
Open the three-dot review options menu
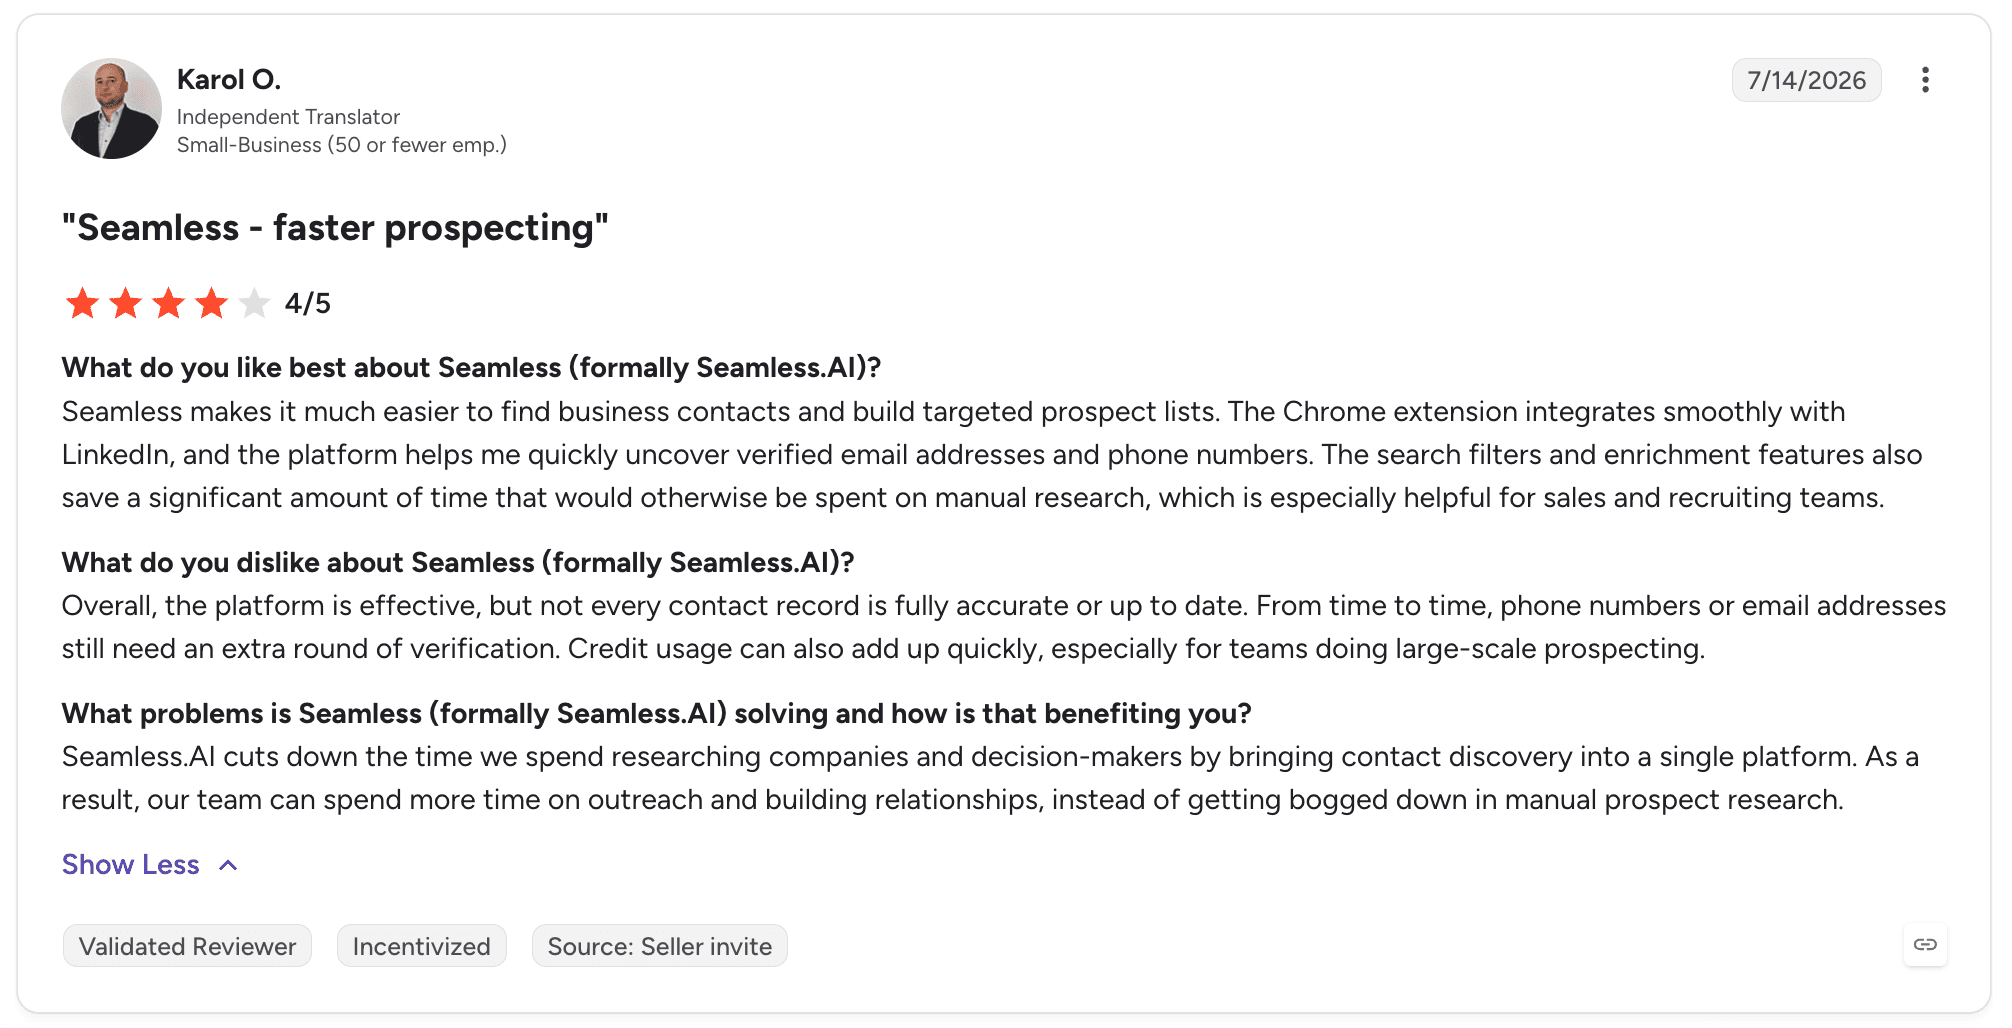point(1925,80)
